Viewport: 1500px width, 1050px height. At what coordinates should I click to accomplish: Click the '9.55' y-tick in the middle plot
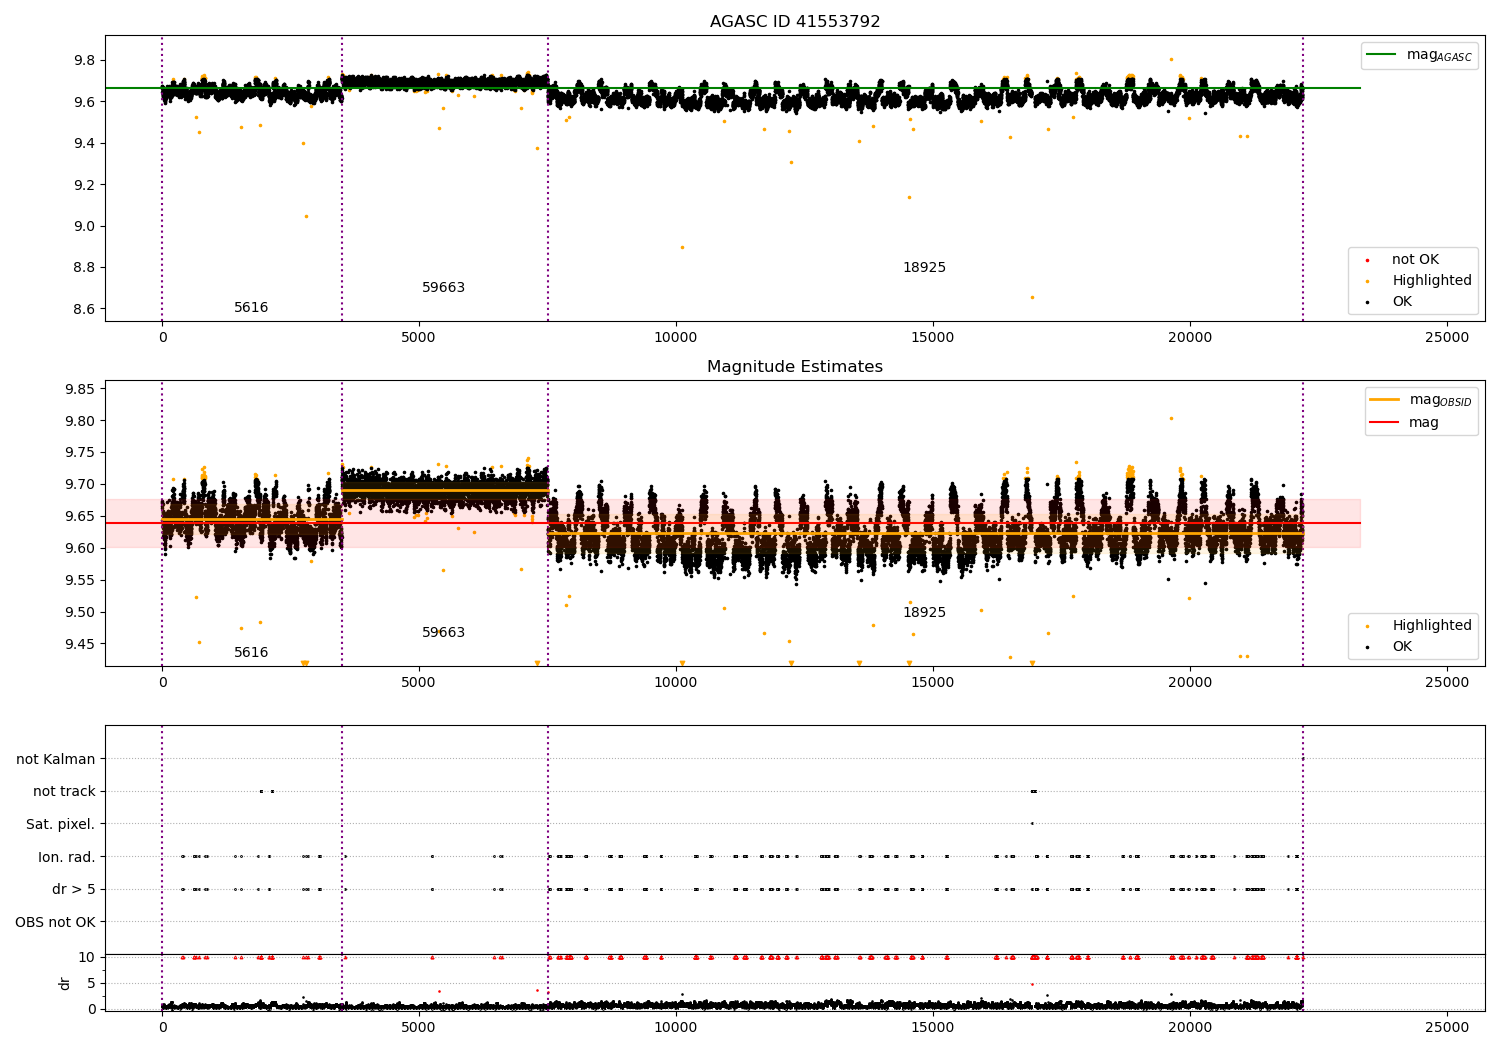[x=80, y=580]
